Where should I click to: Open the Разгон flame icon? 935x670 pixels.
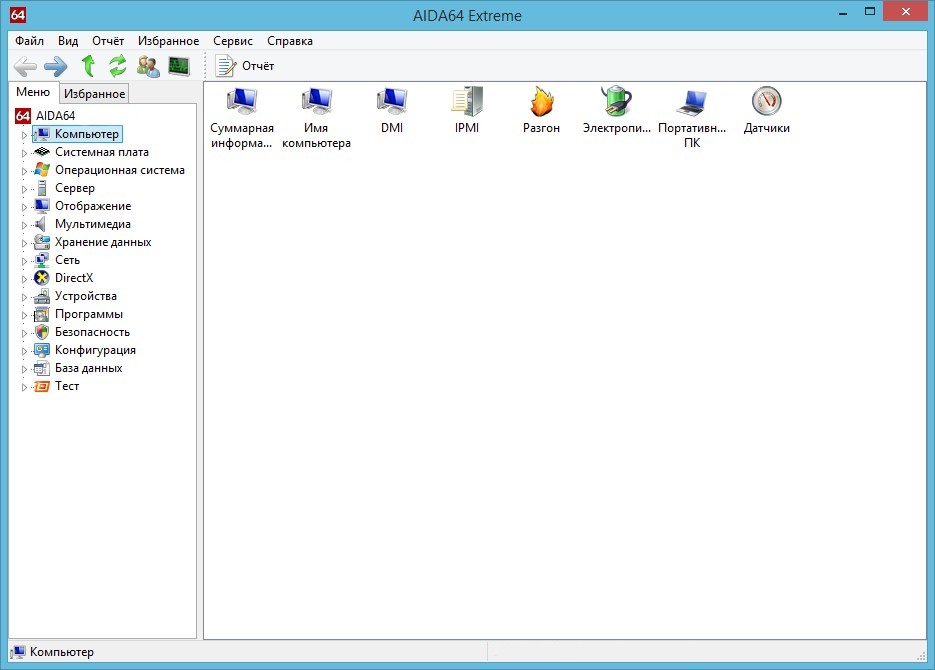click(x=541, y=102)
